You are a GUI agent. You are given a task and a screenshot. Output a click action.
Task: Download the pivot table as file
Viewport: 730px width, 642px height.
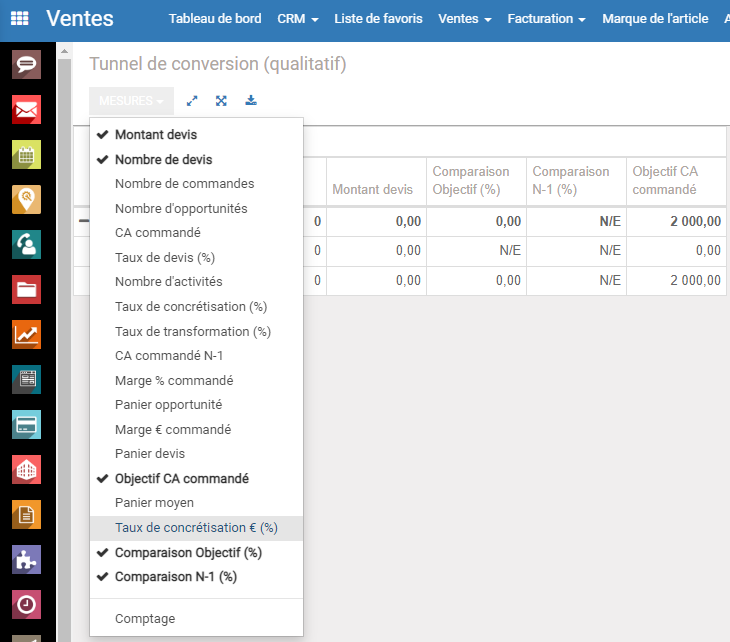(x=251, y=100)
